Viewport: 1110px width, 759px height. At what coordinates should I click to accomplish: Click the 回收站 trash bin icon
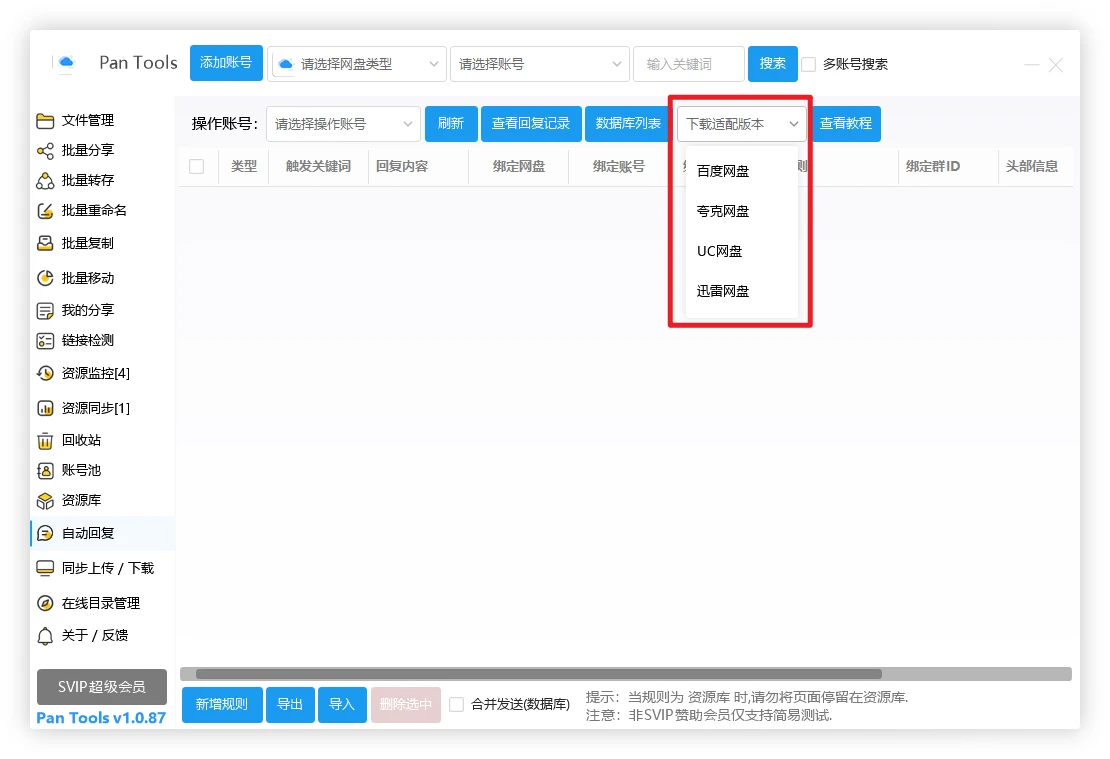45,441
